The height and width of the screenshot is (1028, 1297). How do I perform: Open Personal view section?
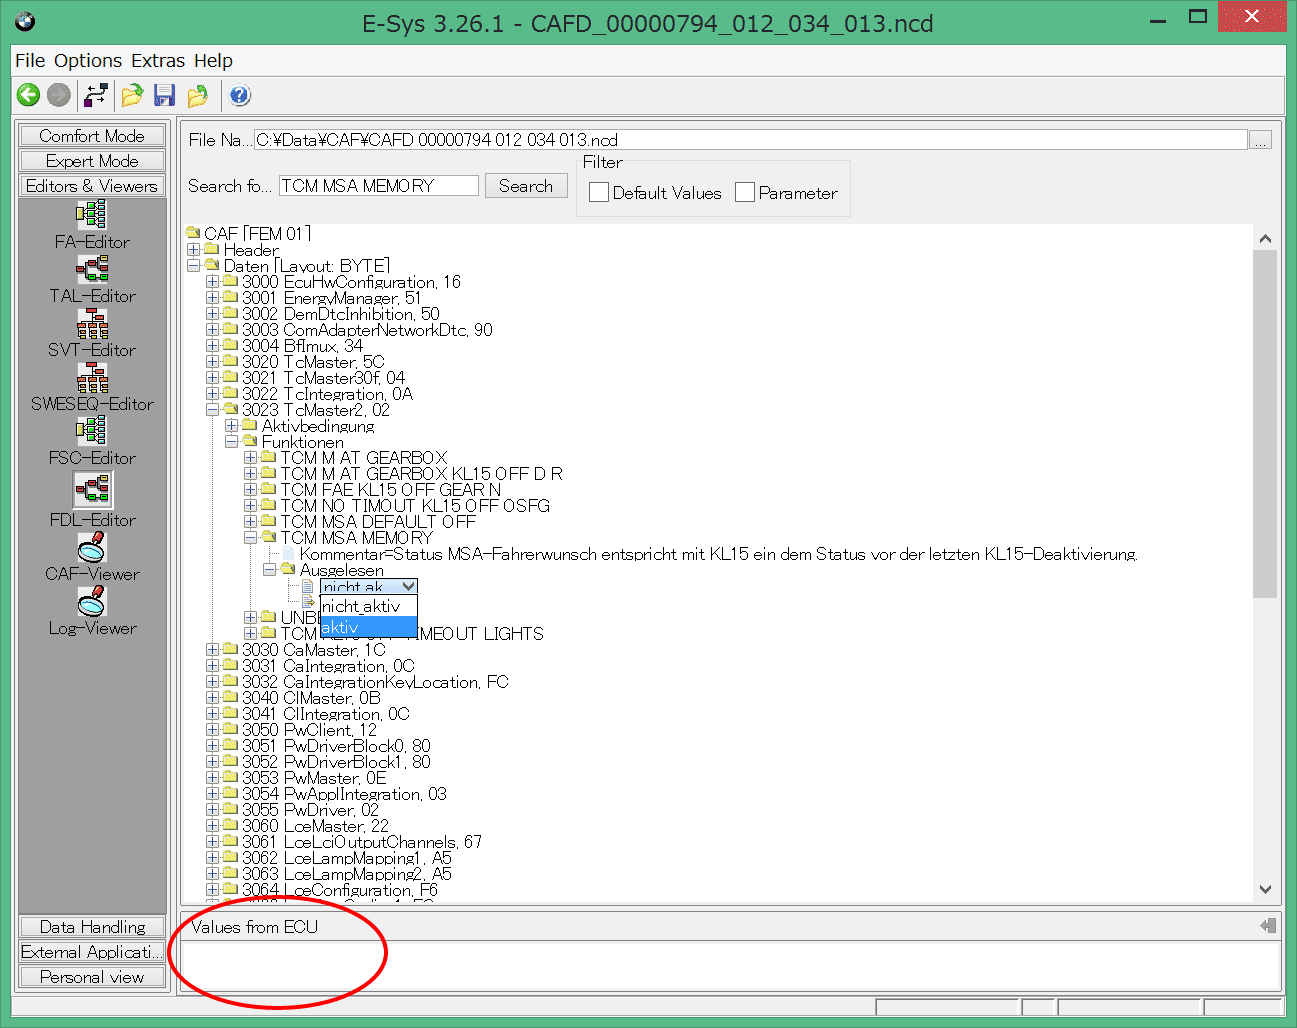92,977
